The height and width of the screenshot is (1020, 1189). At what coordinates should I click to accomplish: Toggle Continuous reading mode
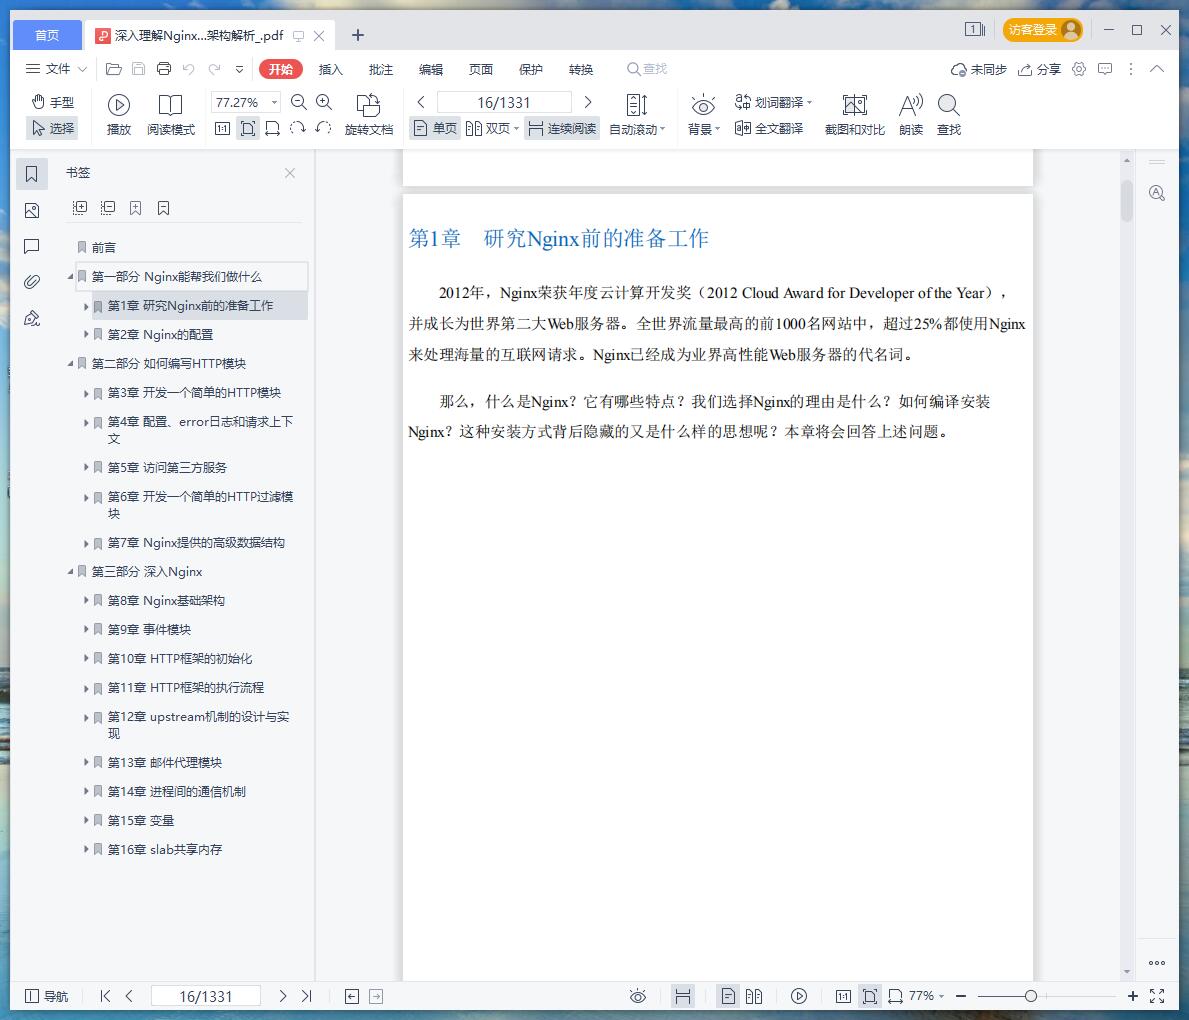[562, 128]
